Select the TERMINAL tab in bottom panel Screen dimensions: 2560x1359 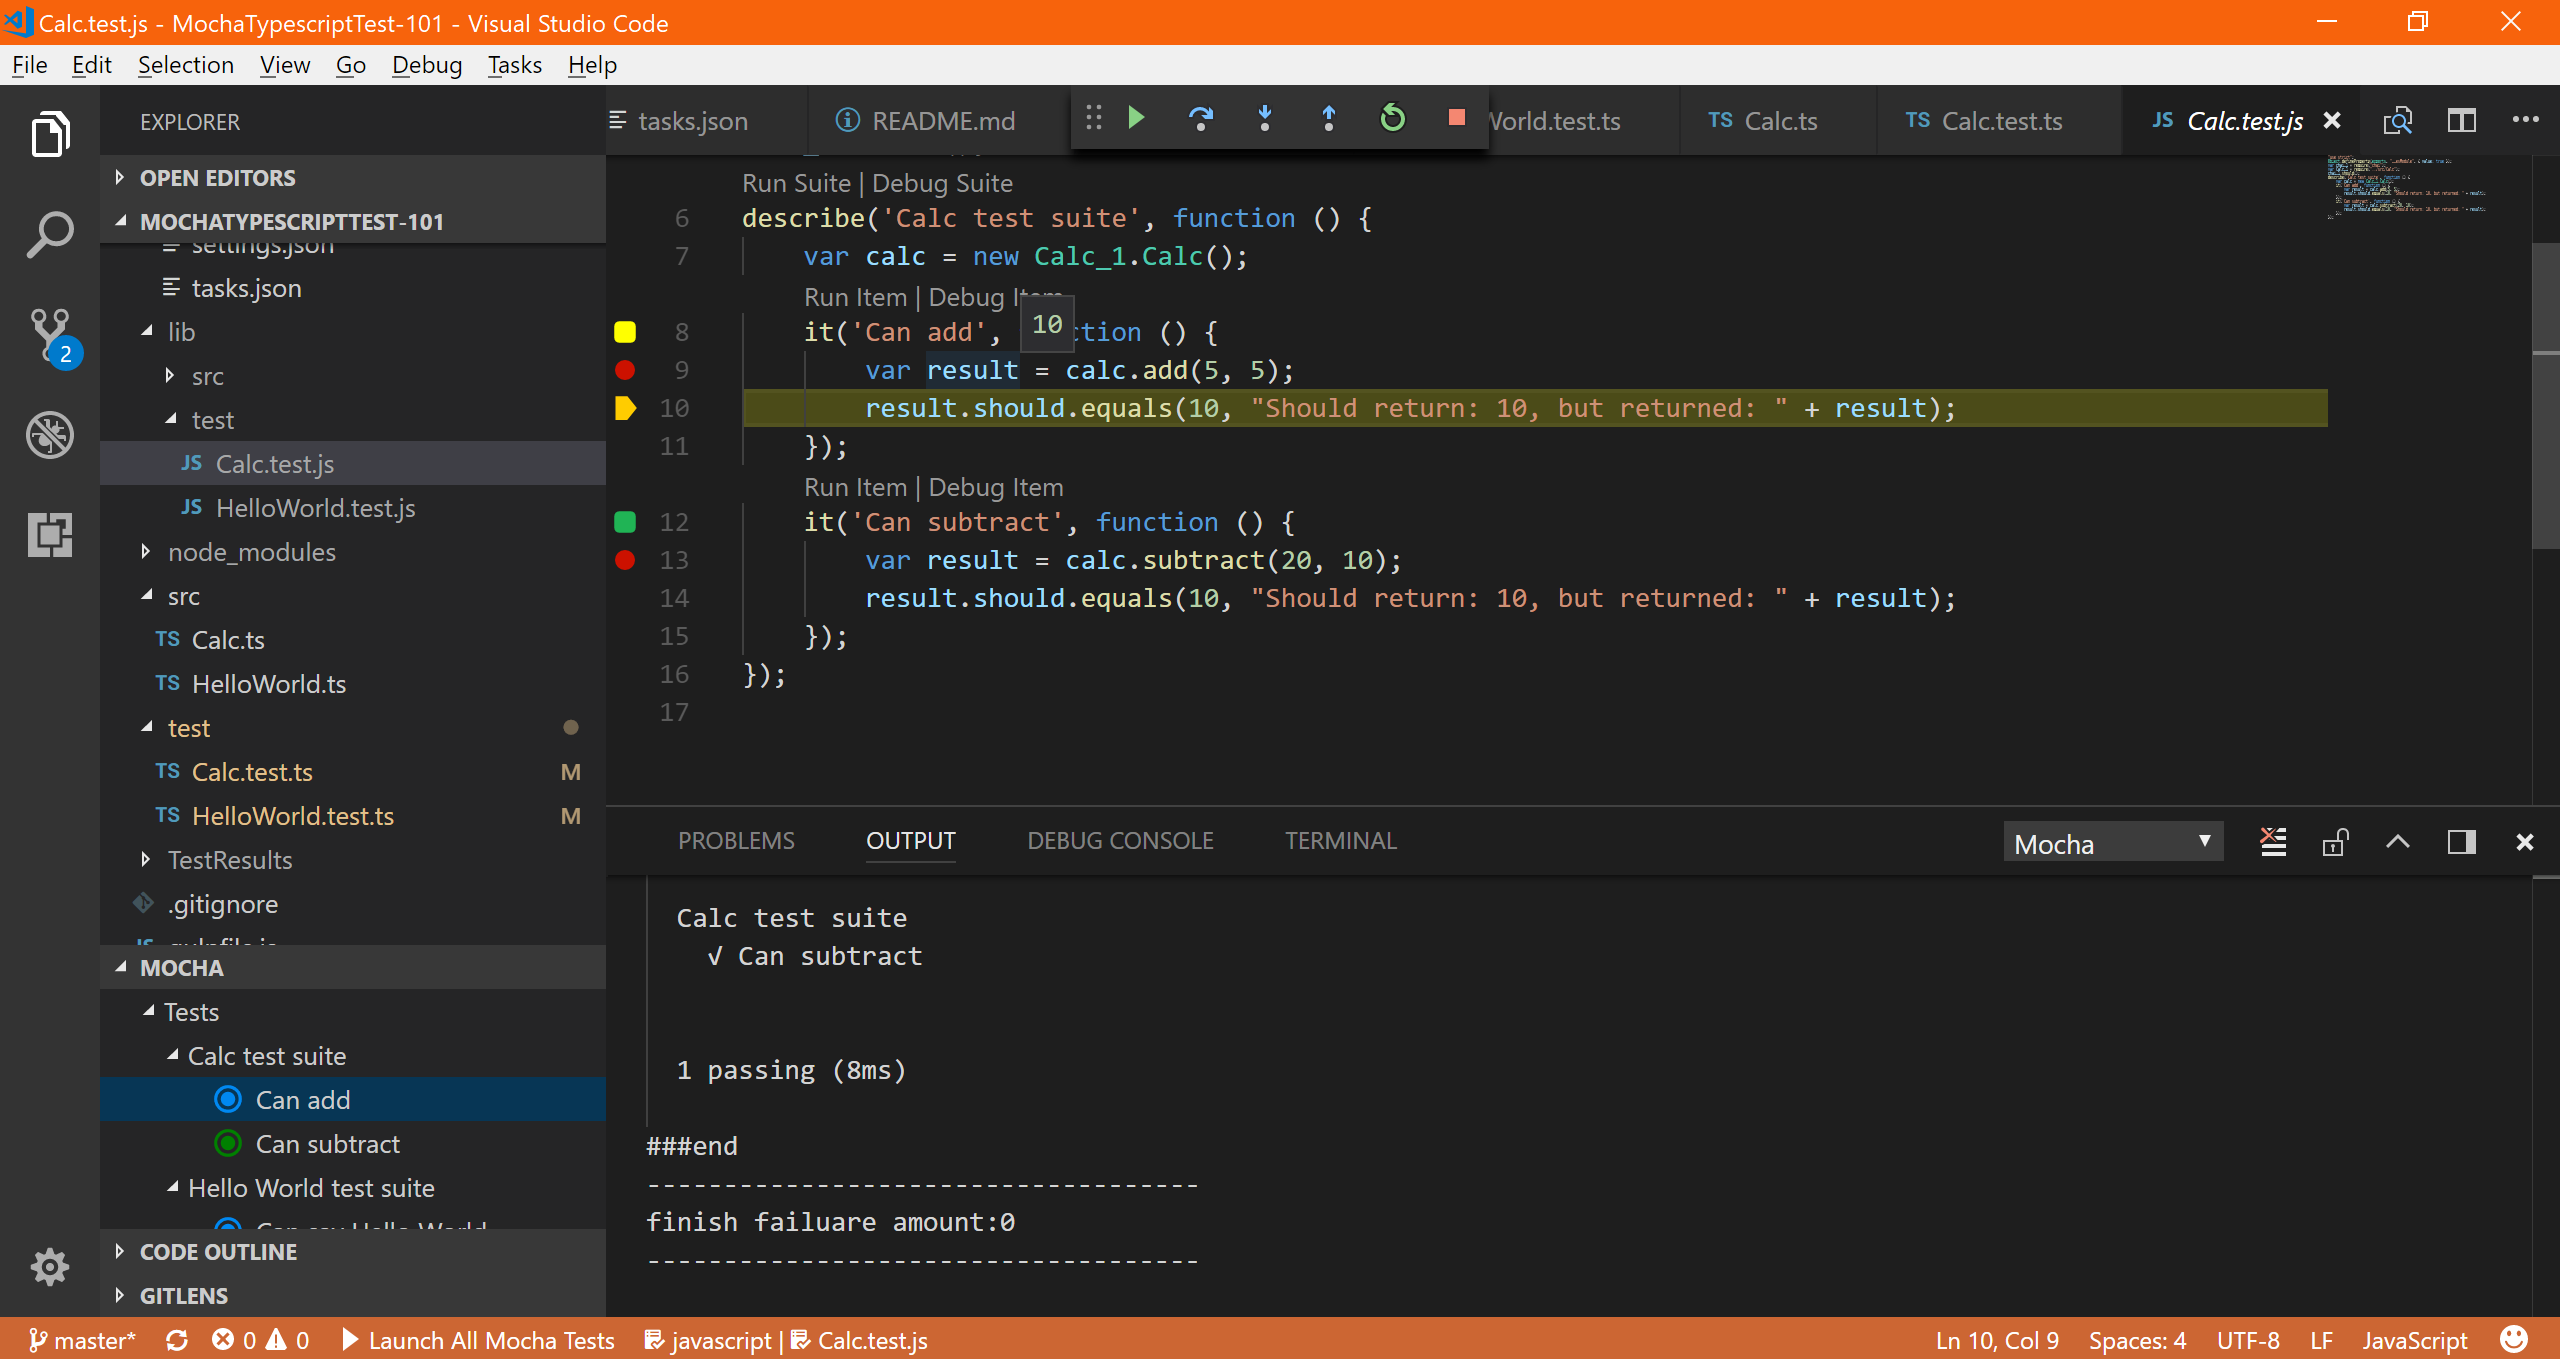click(1339, 839)
